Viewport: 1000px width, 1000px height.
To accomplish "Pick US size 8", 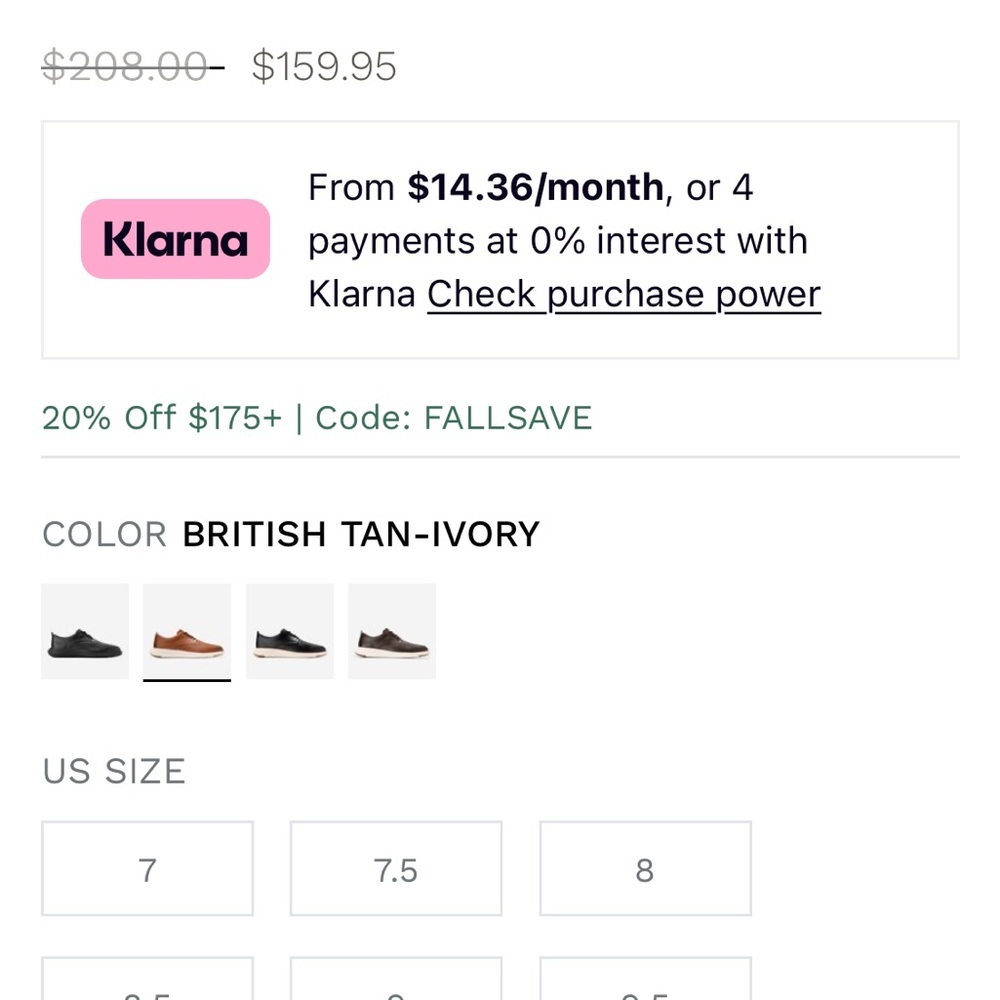I will [645, 869].
